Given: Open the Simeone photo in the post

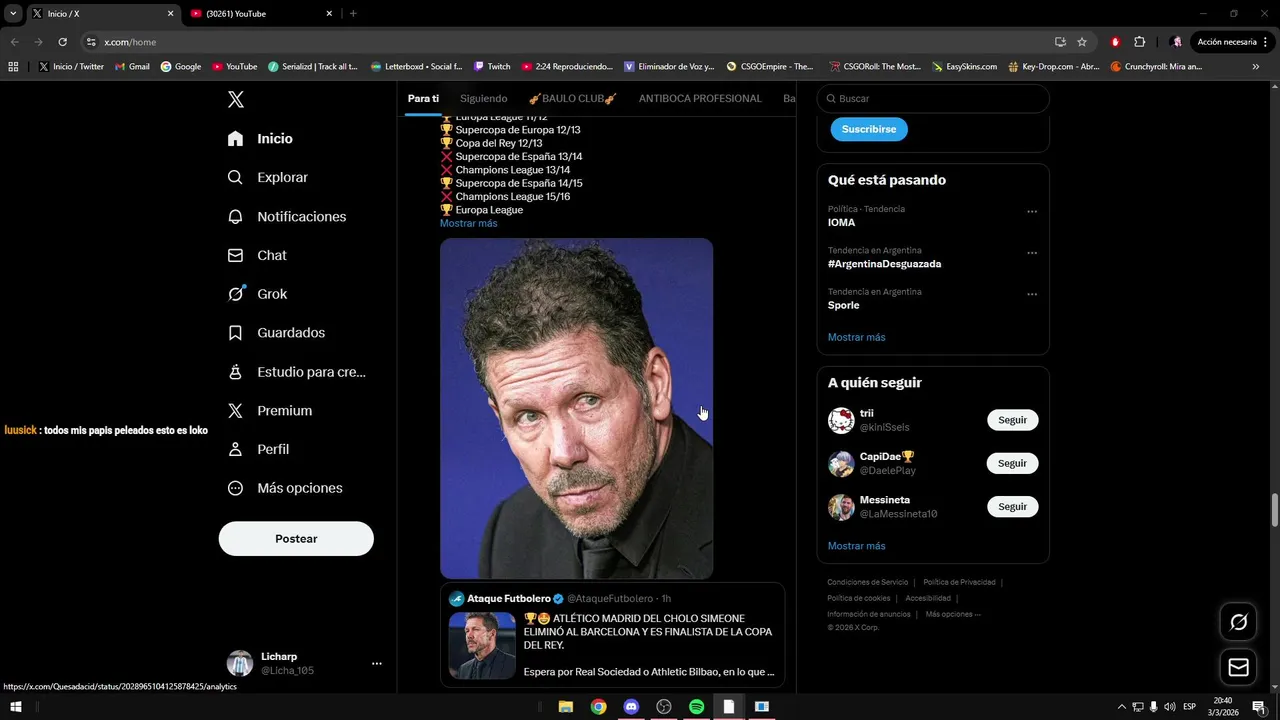Looking at the screenshot, I should tap(576, 408).
